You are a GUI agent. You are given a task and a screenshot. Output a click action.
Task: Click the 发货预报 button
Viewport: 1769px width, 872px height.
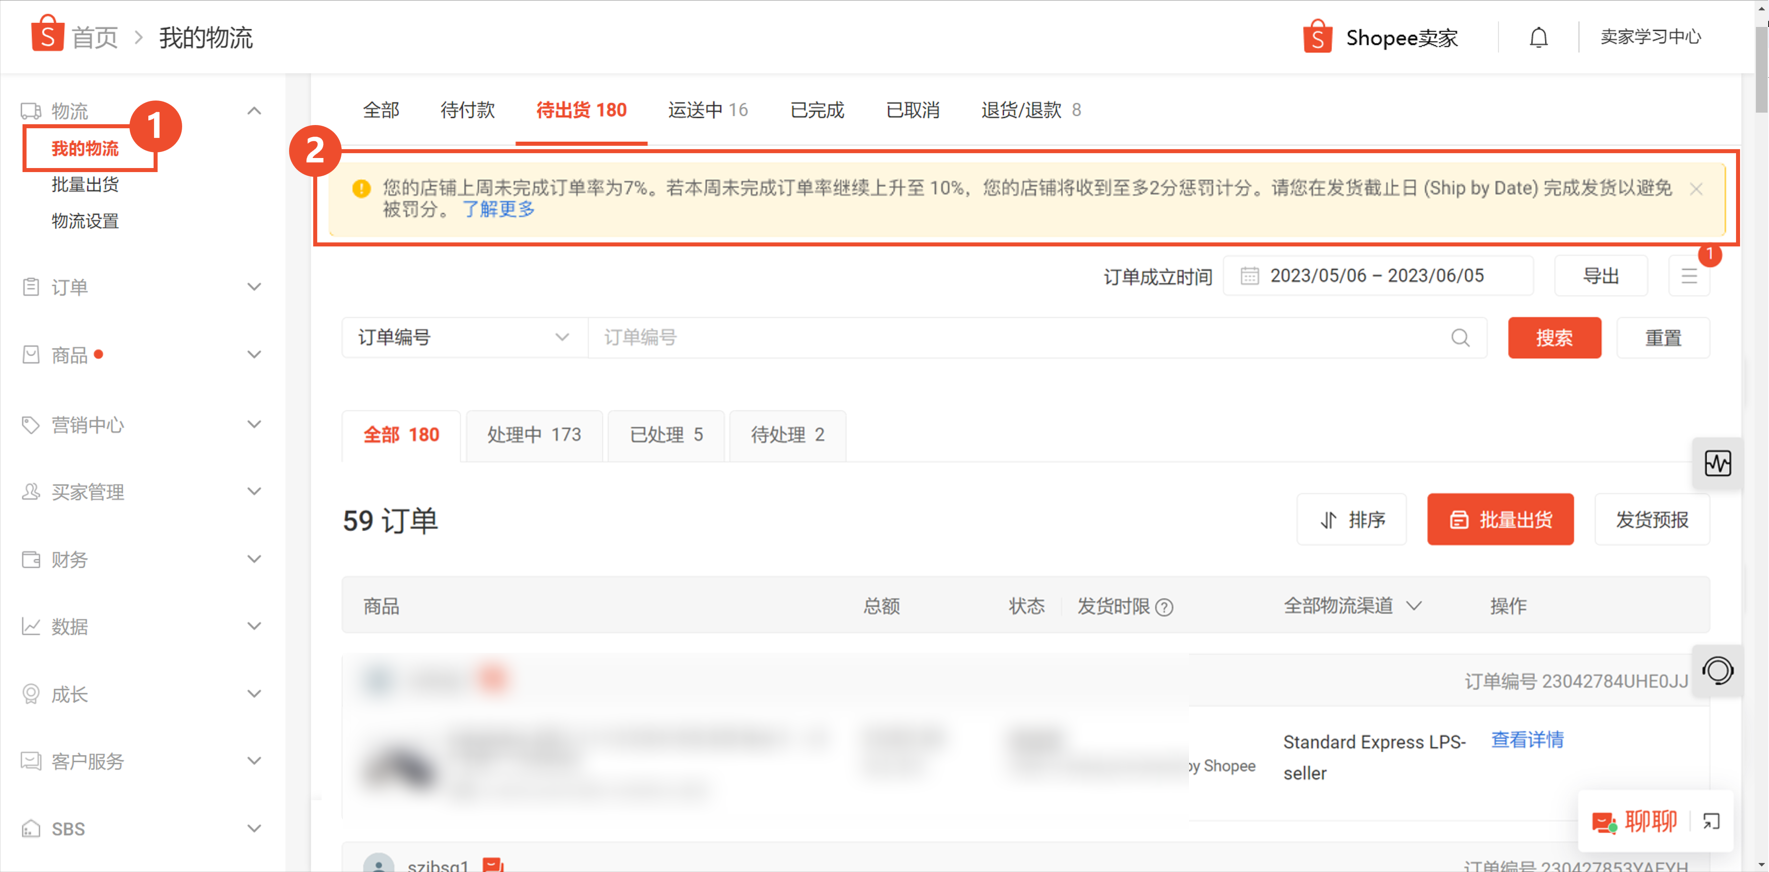point(1652,520)
